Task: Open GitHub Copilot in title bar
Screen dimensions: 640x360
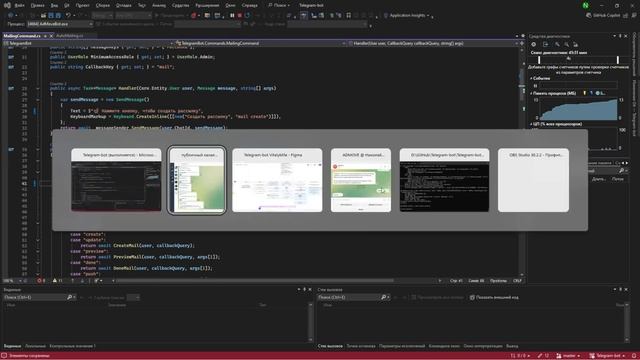Action: (603, 16)
